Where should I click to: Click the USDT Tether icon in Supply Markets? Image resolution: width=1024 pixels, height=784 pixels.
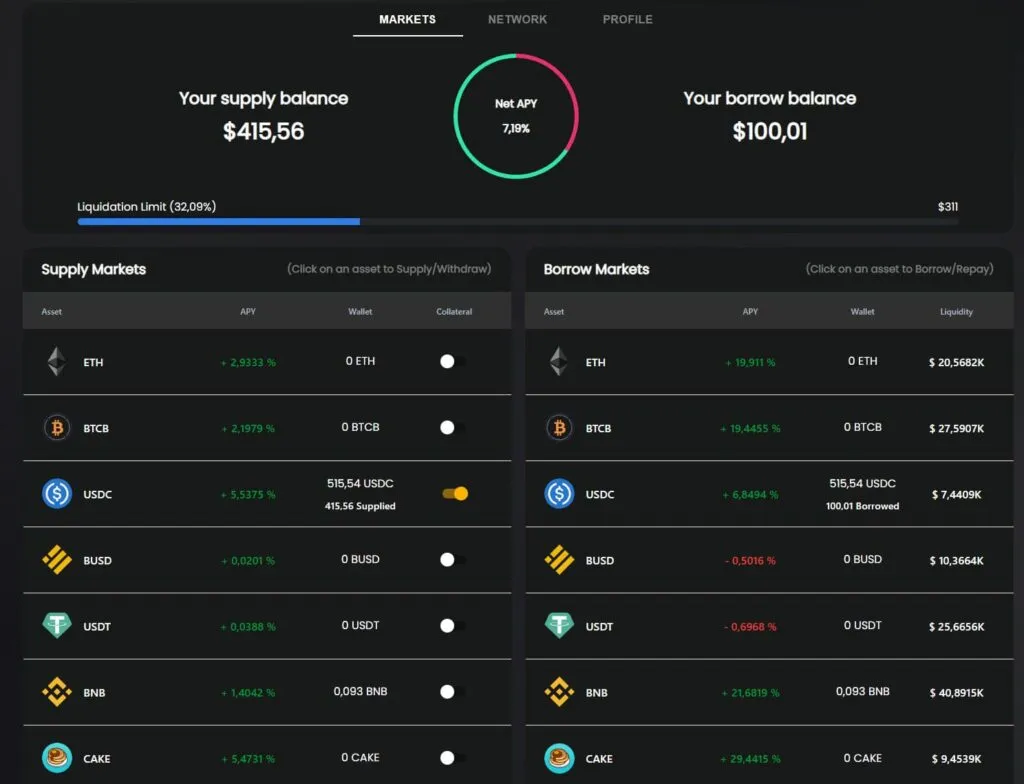(57, 625)
